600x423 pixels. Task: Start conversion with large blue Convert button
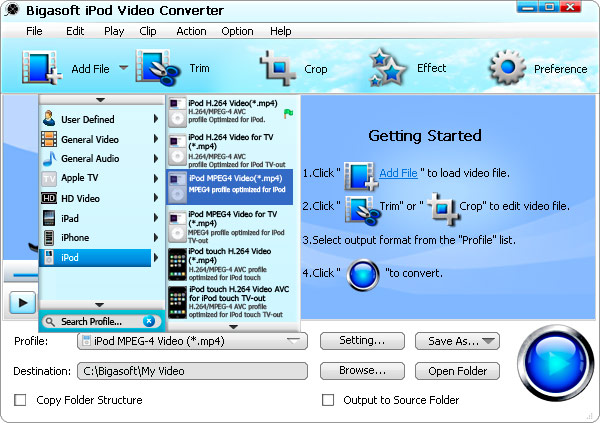tap(555, 363)
